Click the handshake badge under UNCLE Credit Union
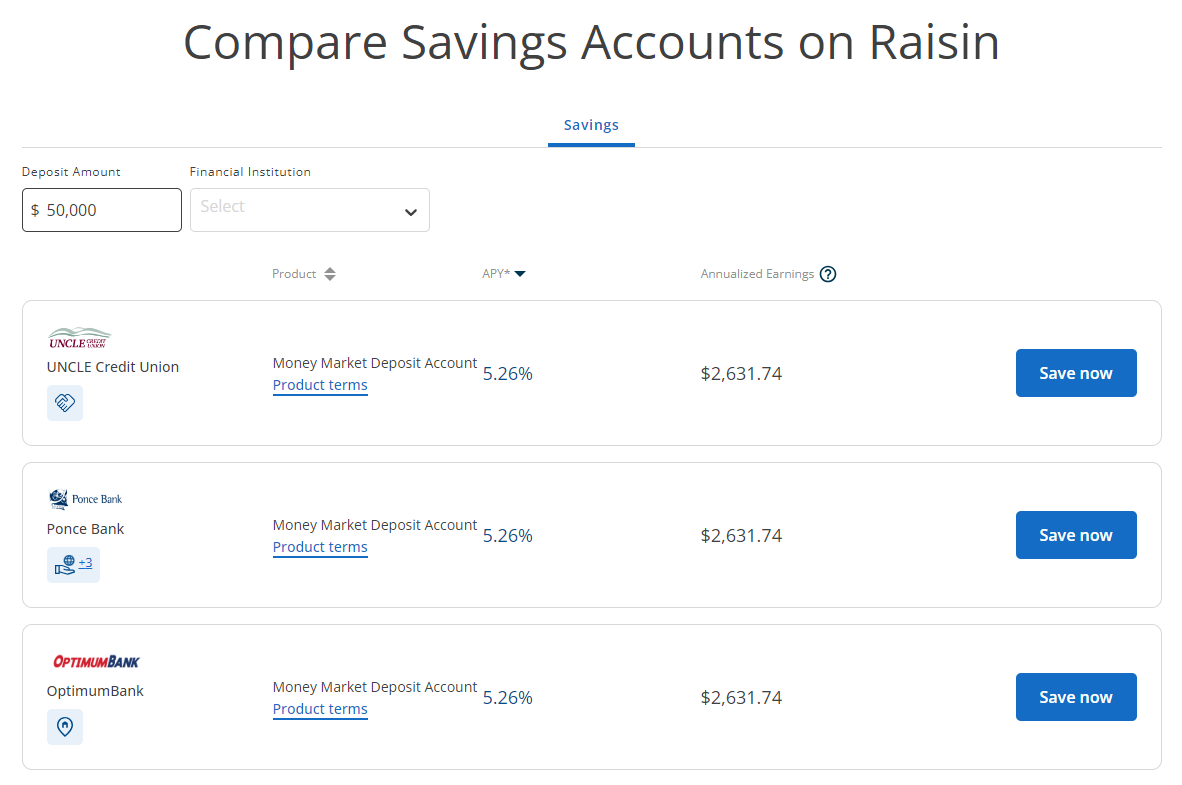1182x785 pixels. pos(65,403)
